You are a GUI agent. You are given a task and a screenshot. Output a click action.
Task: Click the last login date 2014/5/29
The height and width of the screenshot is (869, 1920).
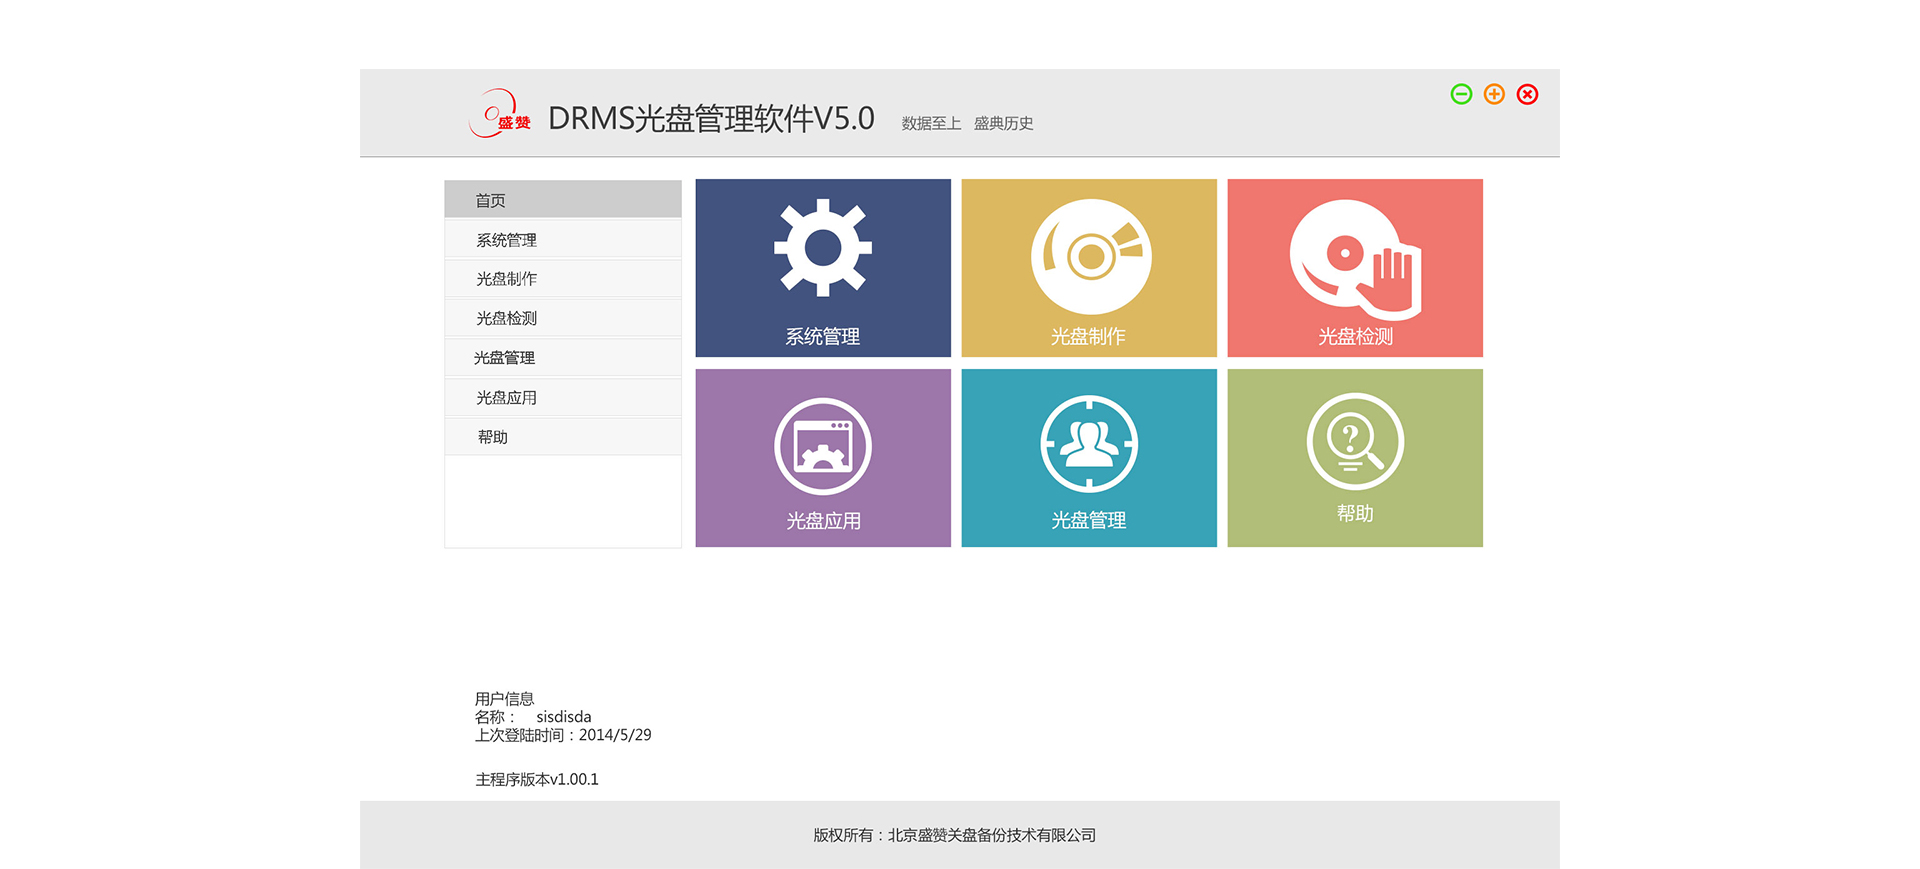click(x=615, y=734)
